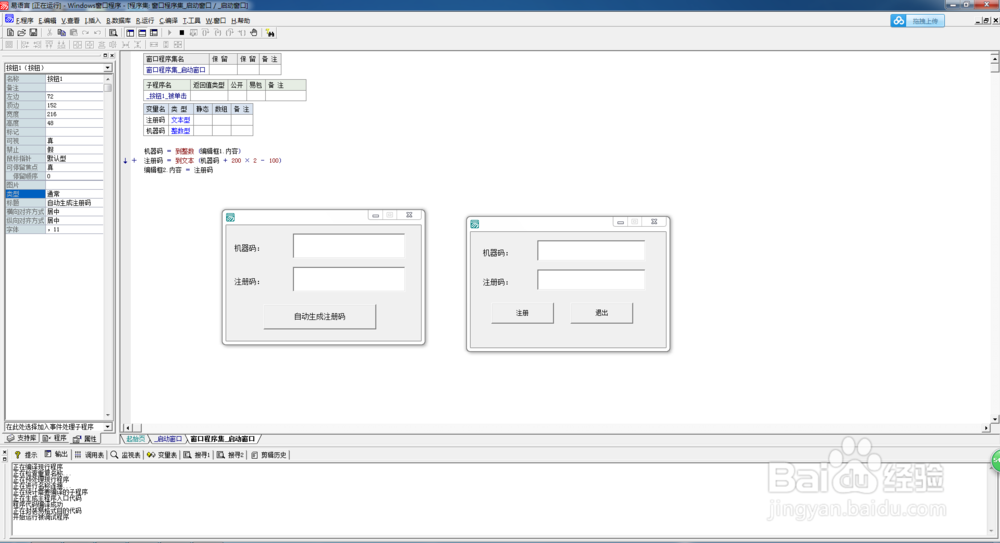The width and height of the screenshot is (1000, 543).
Task: Click the 自动生成注册码 button
Action: tap(320, 316)
